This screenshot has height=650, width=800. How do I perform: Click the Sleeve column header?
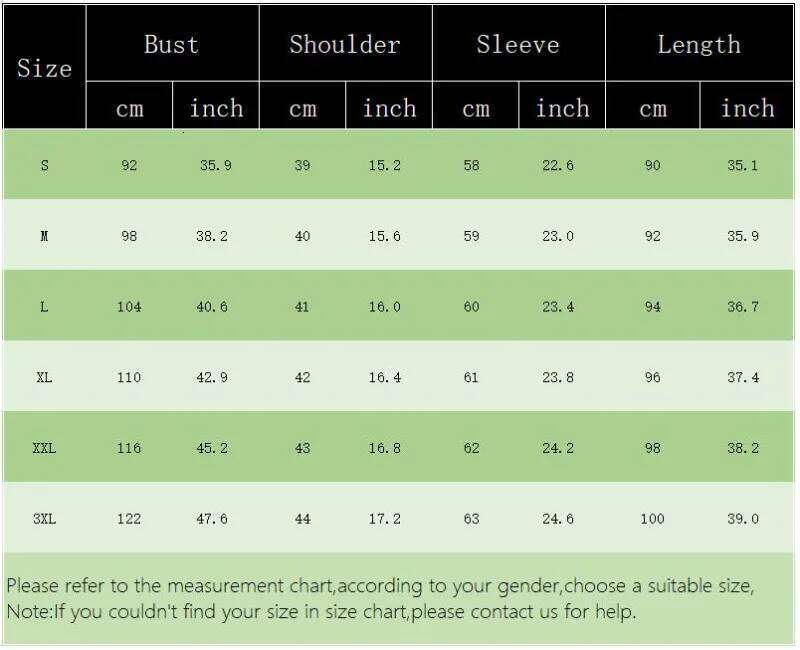click(518, 44)
